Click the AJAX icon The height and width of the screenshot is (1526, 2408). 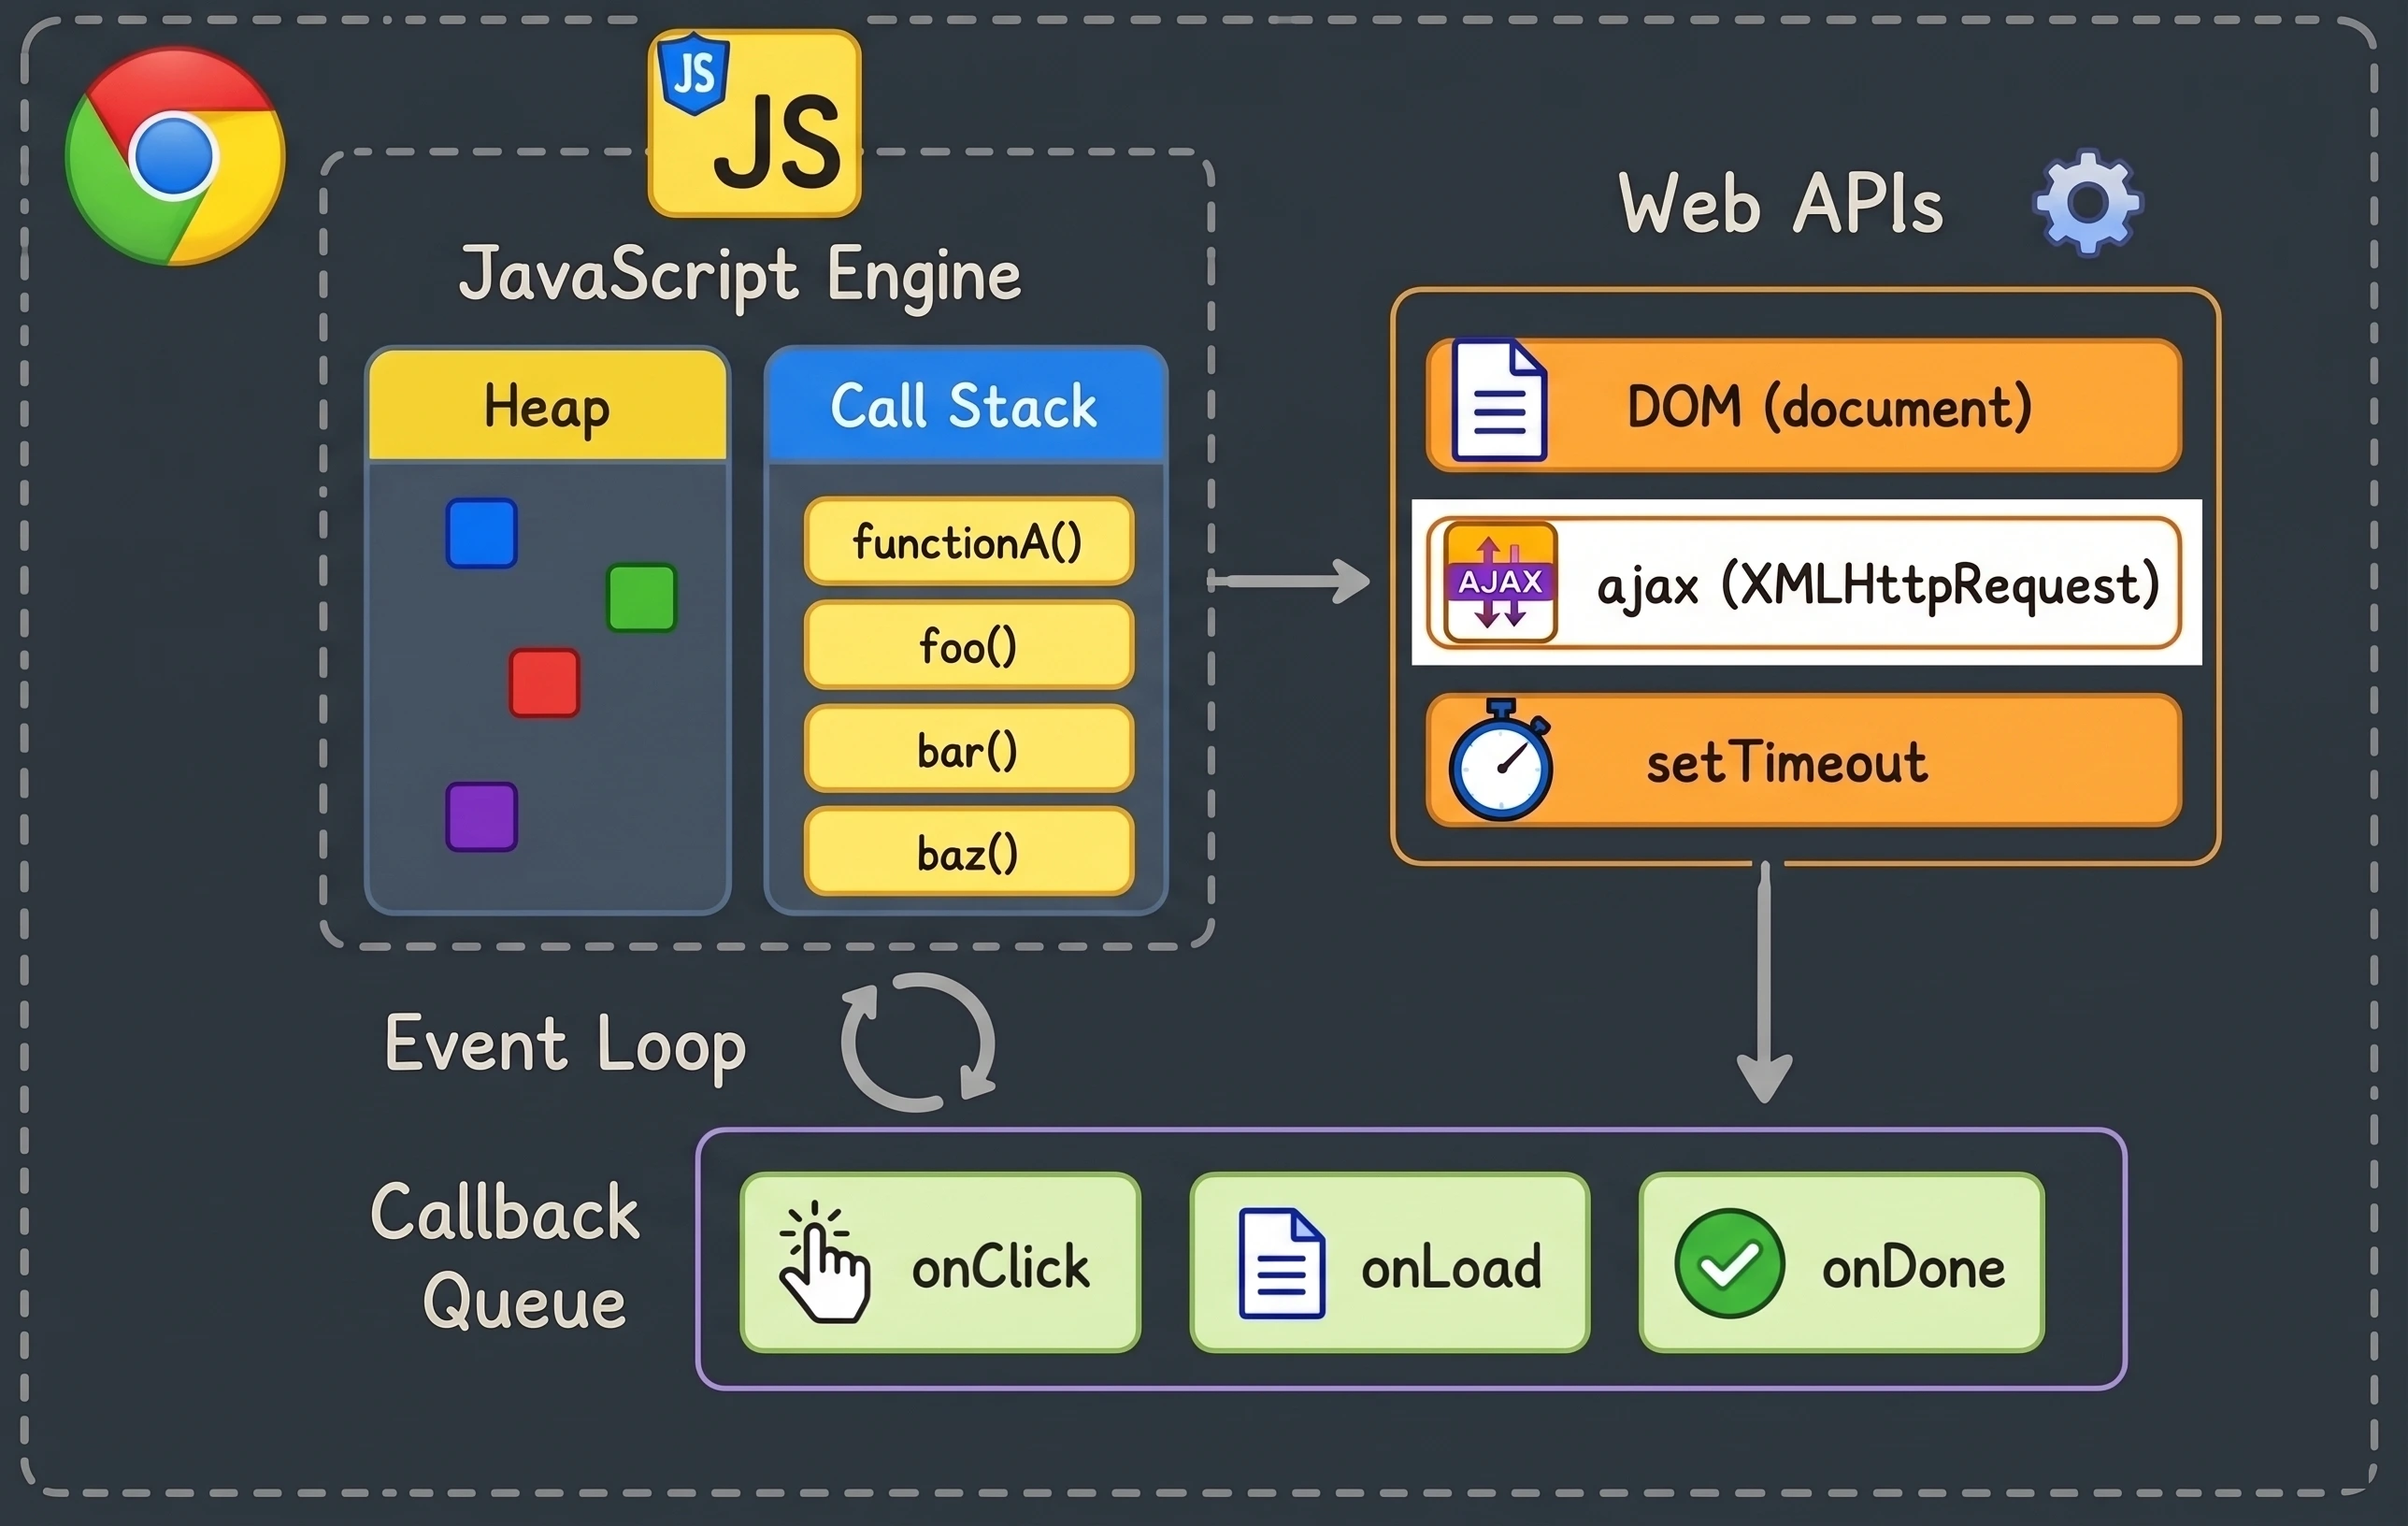1500,582
